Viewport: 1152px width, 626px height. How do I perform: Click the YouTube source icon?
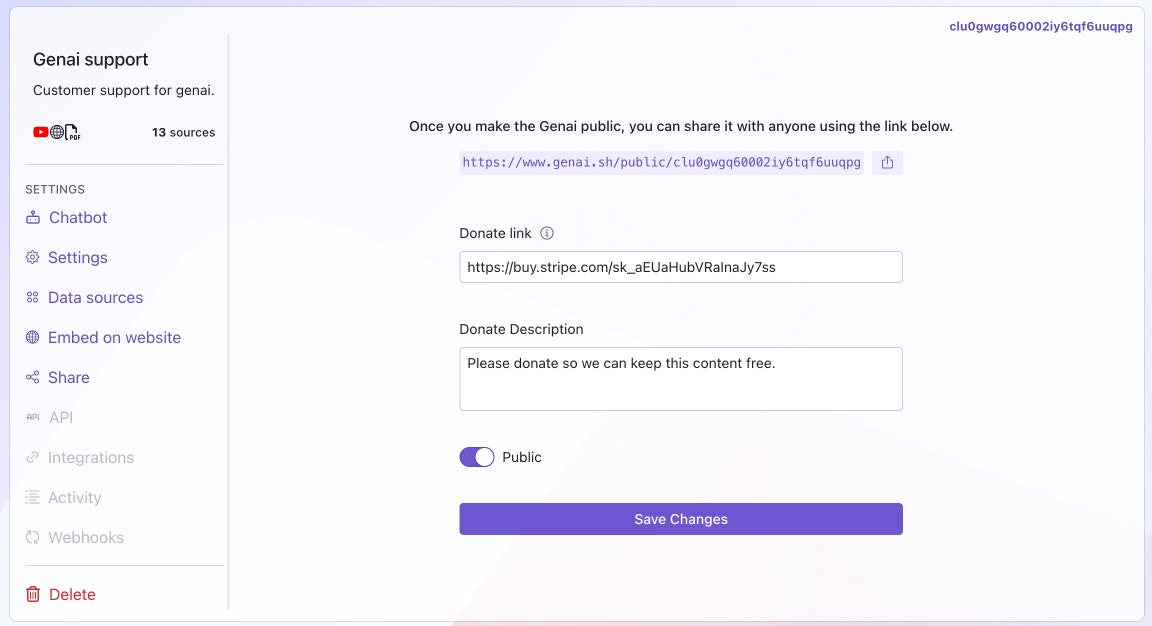pyautogui.click(x=40, y=132)
